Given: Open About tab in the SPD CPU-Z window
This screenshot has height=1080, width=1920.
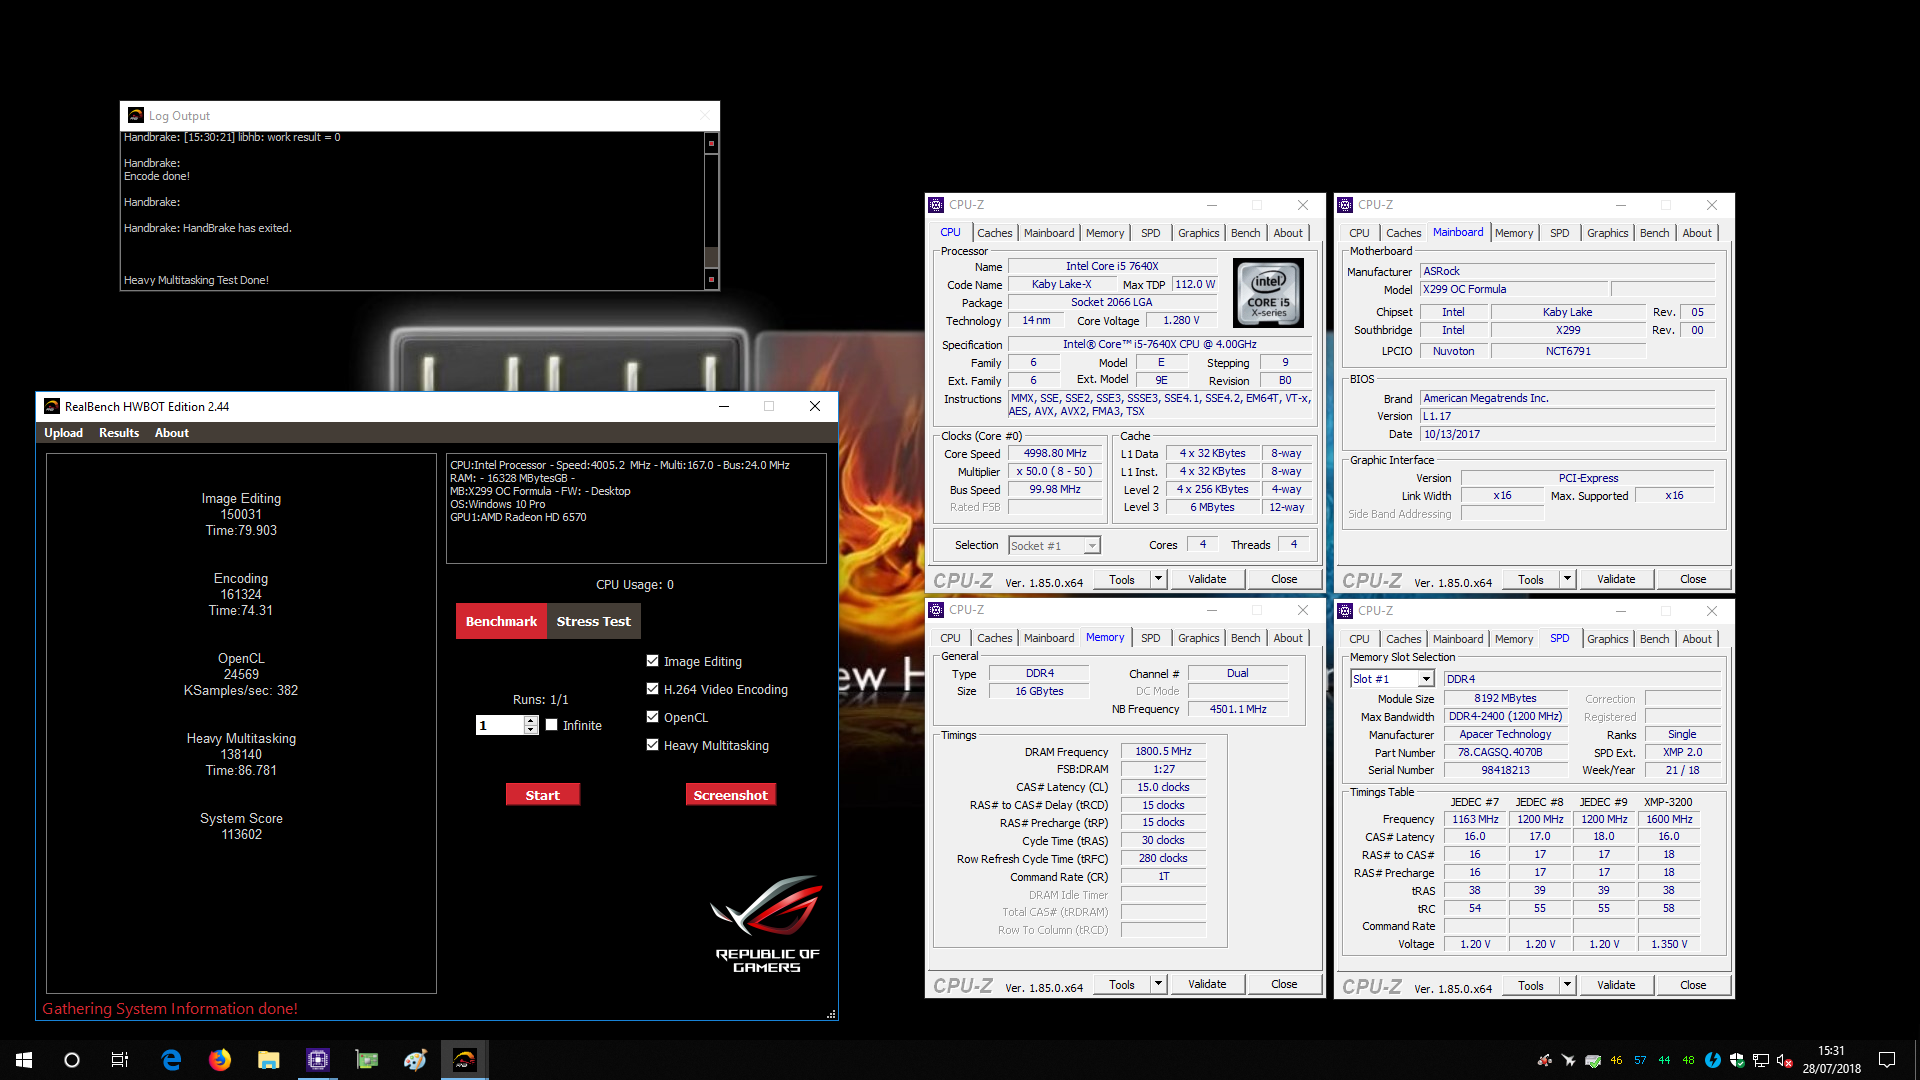Looking at the screenshot, I should point(1696,639).
